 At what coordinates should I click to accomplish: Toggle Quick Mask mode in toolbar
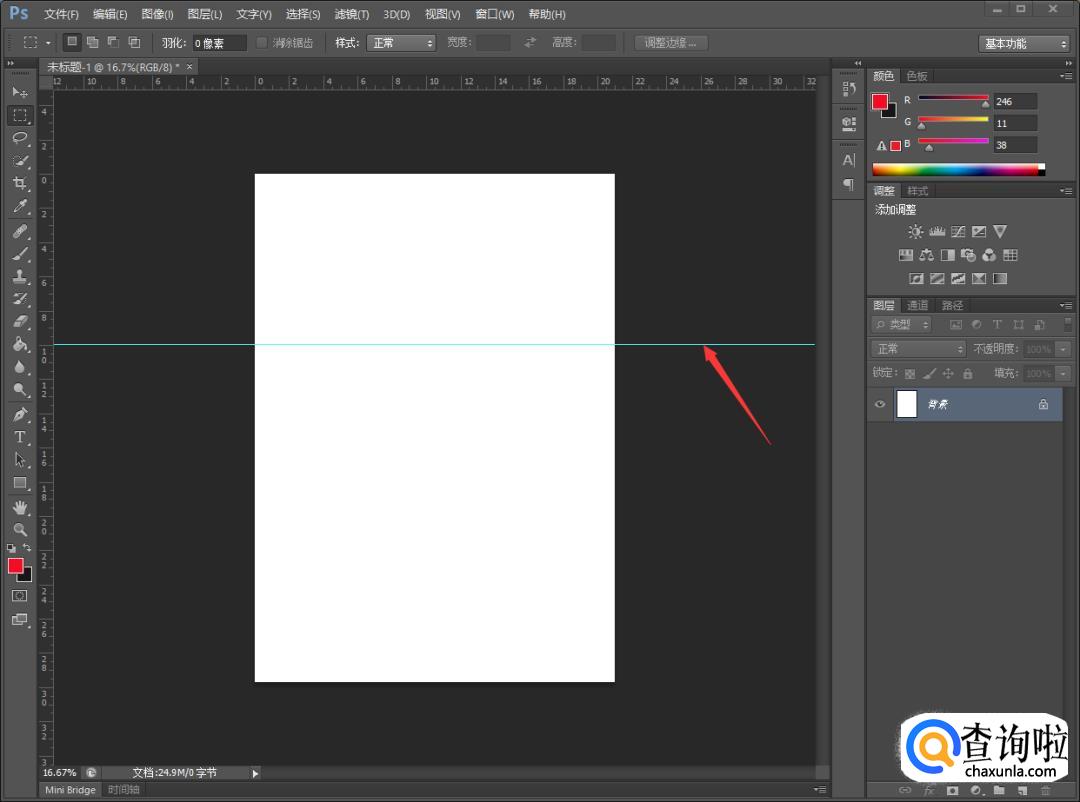coord(20,596)
